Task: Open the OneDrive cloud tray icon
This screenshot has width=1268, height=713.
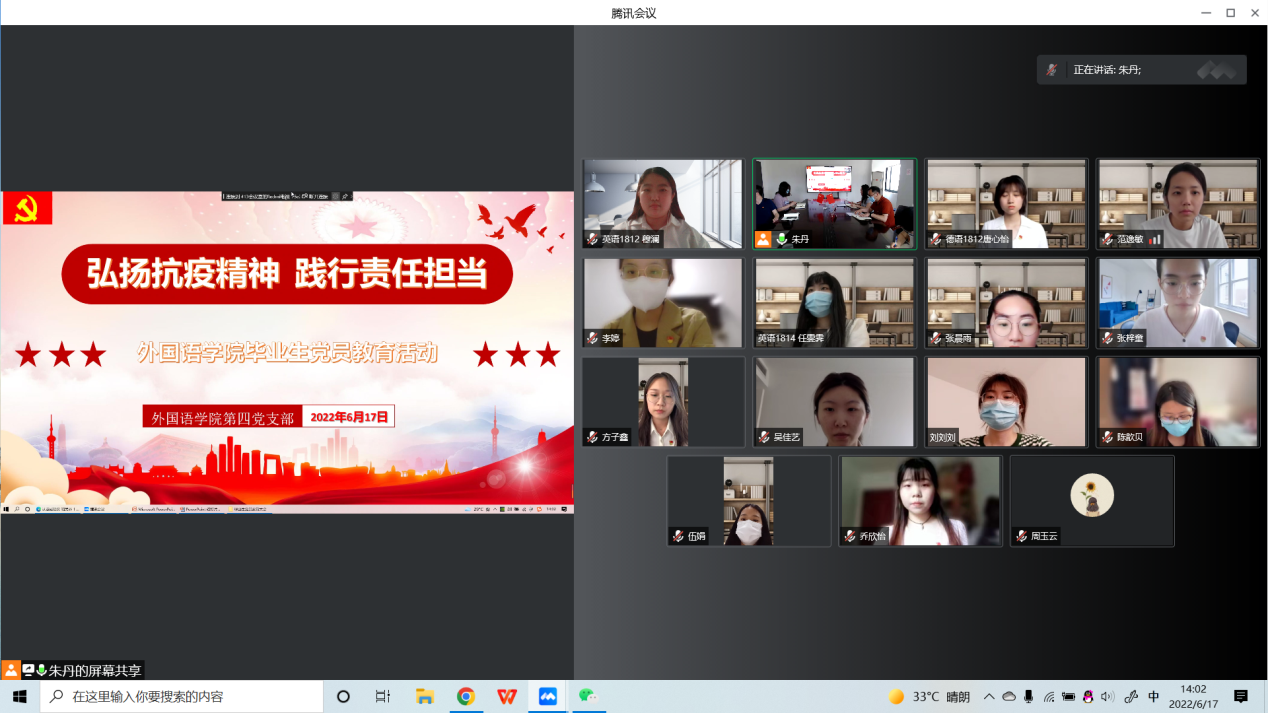Action: point(1009,697)
